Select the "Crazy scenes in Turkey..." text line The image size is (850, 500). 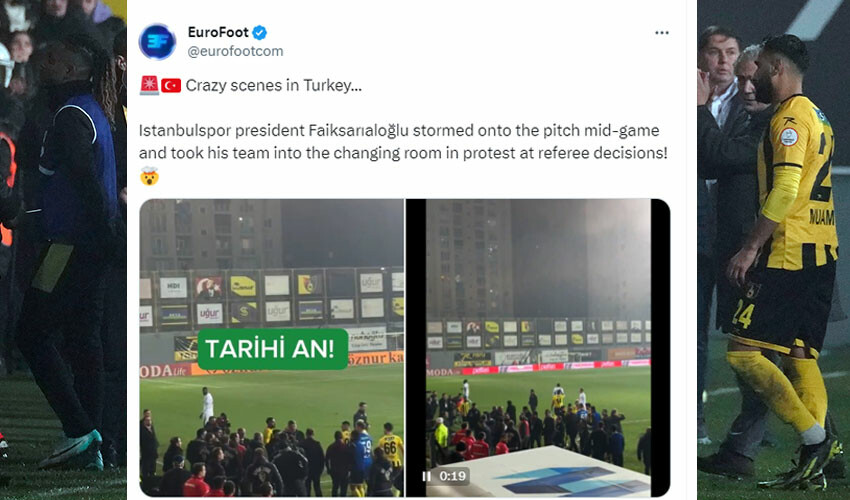[x=274, y=86]
